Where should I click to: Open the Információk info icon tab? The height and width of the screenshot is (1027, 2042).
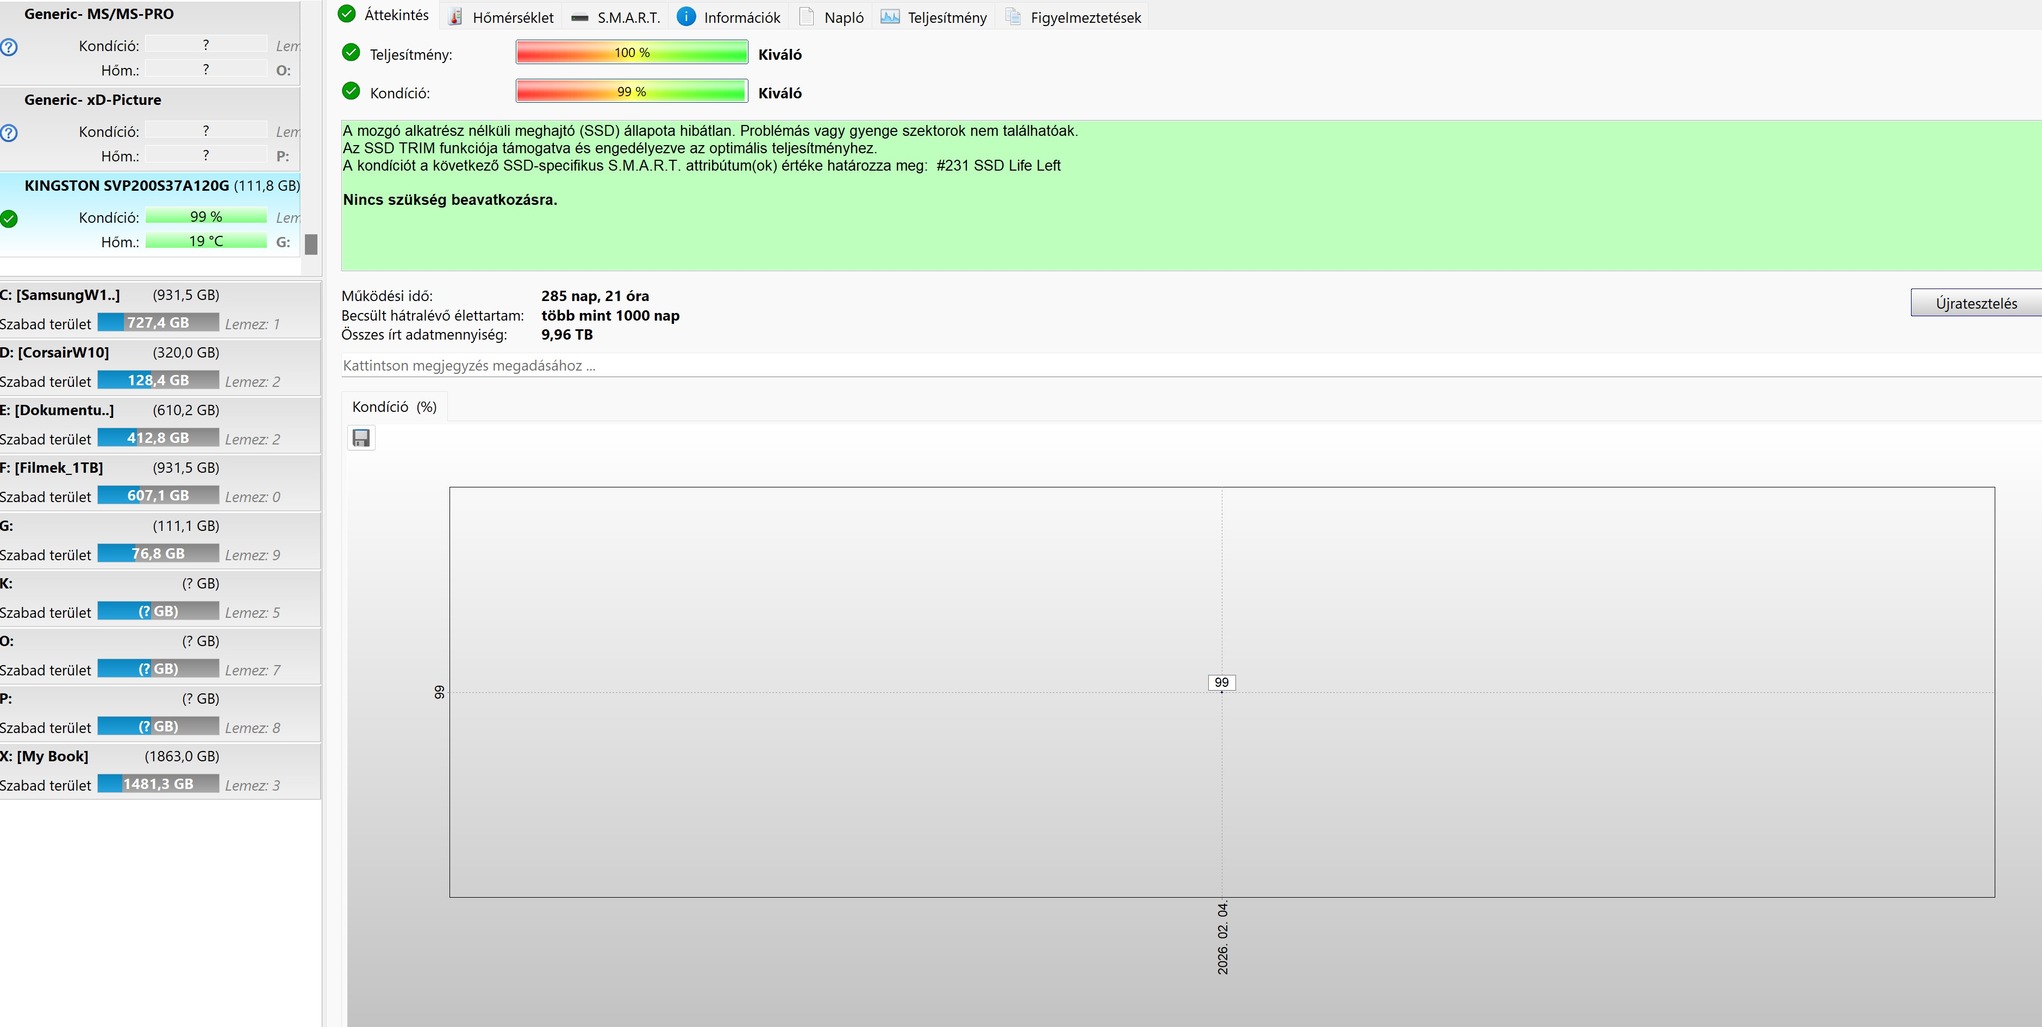tap(728, 17)
